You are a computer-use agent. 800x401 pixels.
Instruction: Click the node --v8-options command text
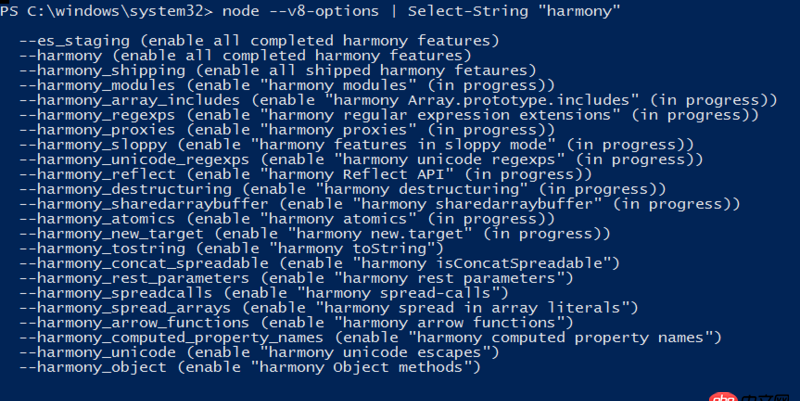pyautogui.click(x=301, y=11)
